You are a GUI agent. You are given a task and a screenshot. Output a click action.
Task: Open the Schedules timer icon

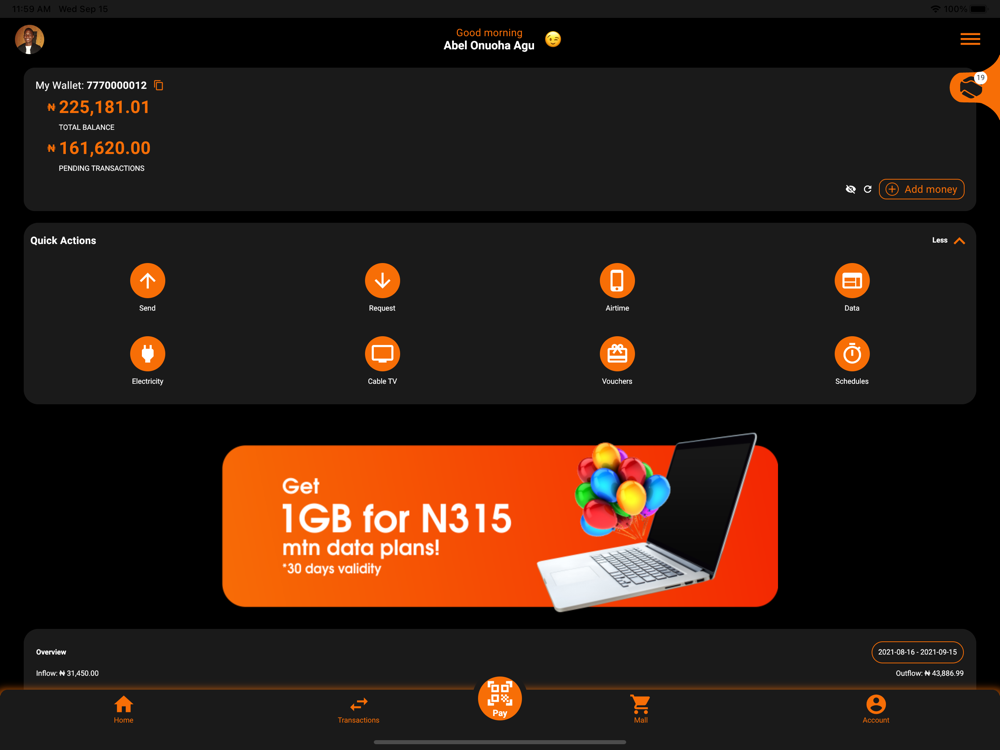point(851,353)
